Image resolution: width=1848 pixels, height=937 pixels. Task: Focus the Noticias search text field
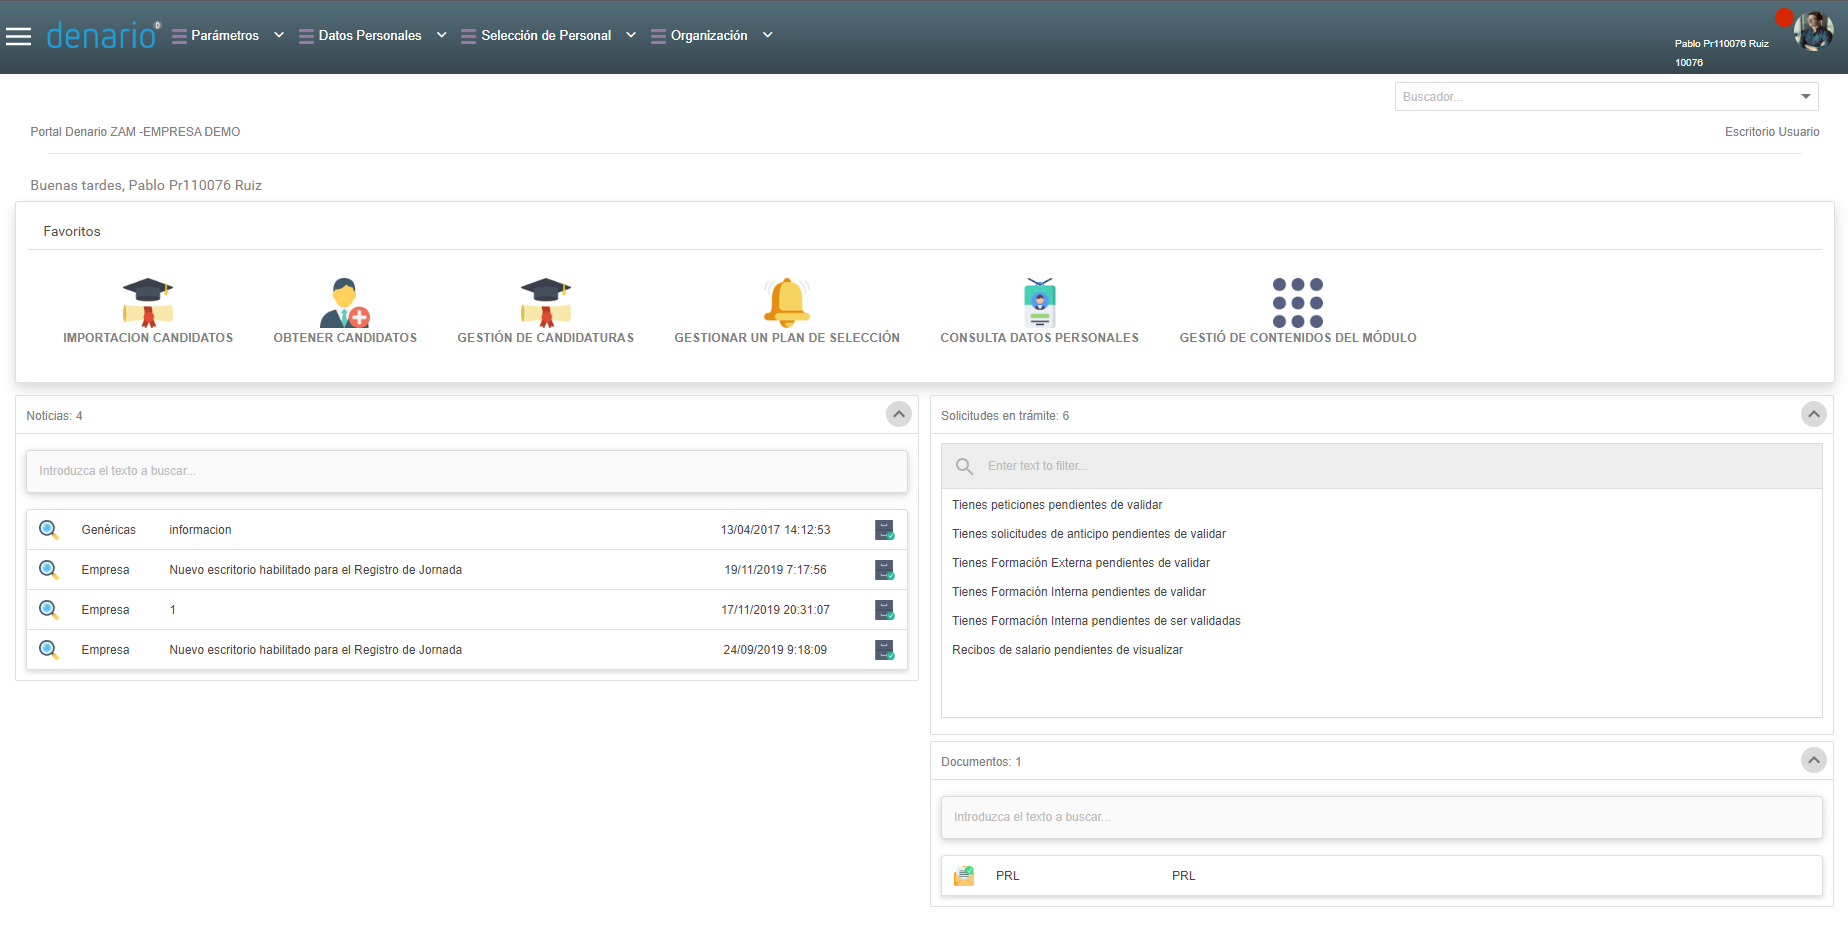(467, 471)
